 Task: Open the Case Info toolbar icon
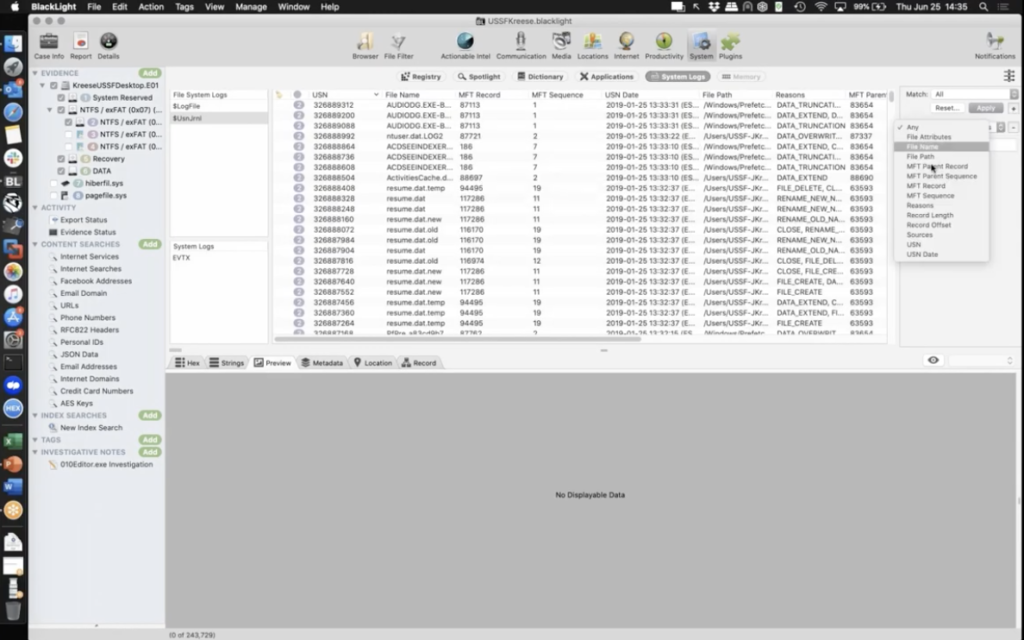coord(49,42)
